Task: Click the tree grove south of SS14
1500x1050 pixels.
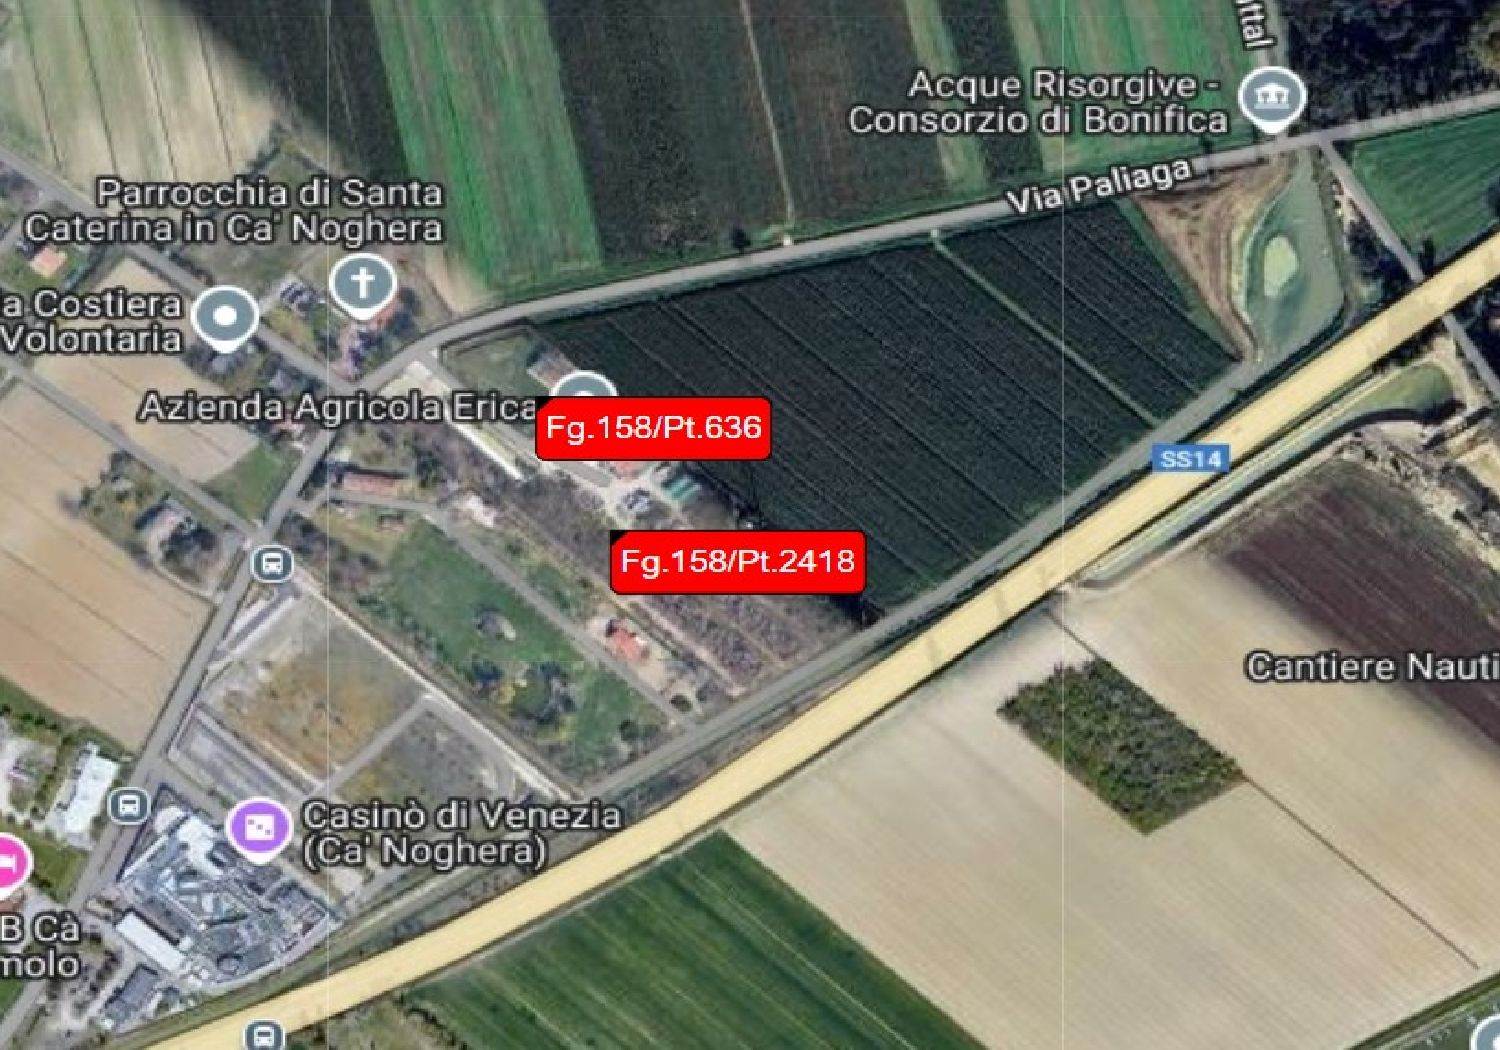Action: [x=1120, y=745]
